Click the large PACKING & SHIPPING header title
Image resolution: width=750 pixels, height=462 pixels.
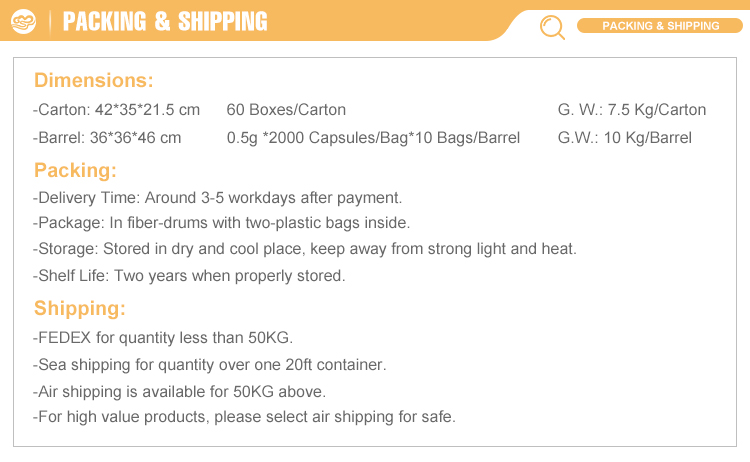click(165, 21)
